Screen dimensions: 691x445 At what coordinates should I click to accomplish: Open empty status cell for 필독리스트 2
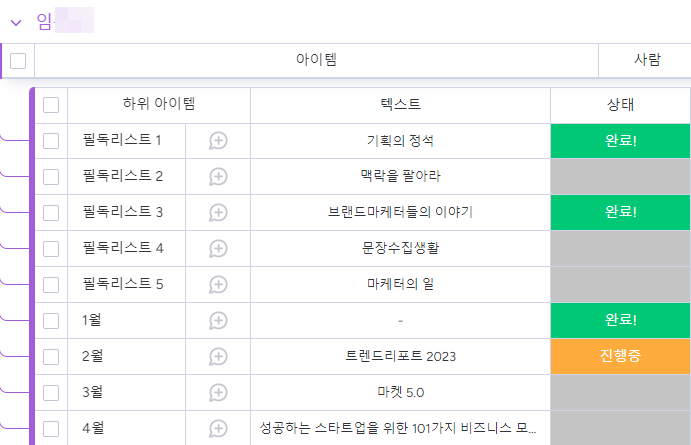point(620,177)
